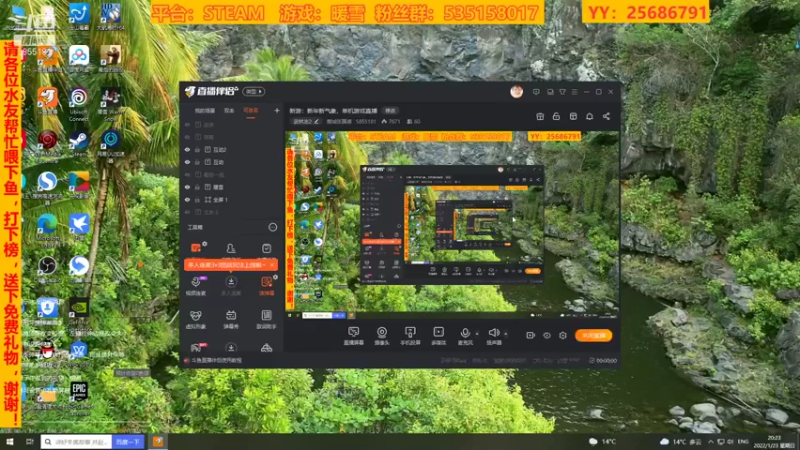Open the first orange toolbox tool
The image size is (800, 450).
click(196, 247)
